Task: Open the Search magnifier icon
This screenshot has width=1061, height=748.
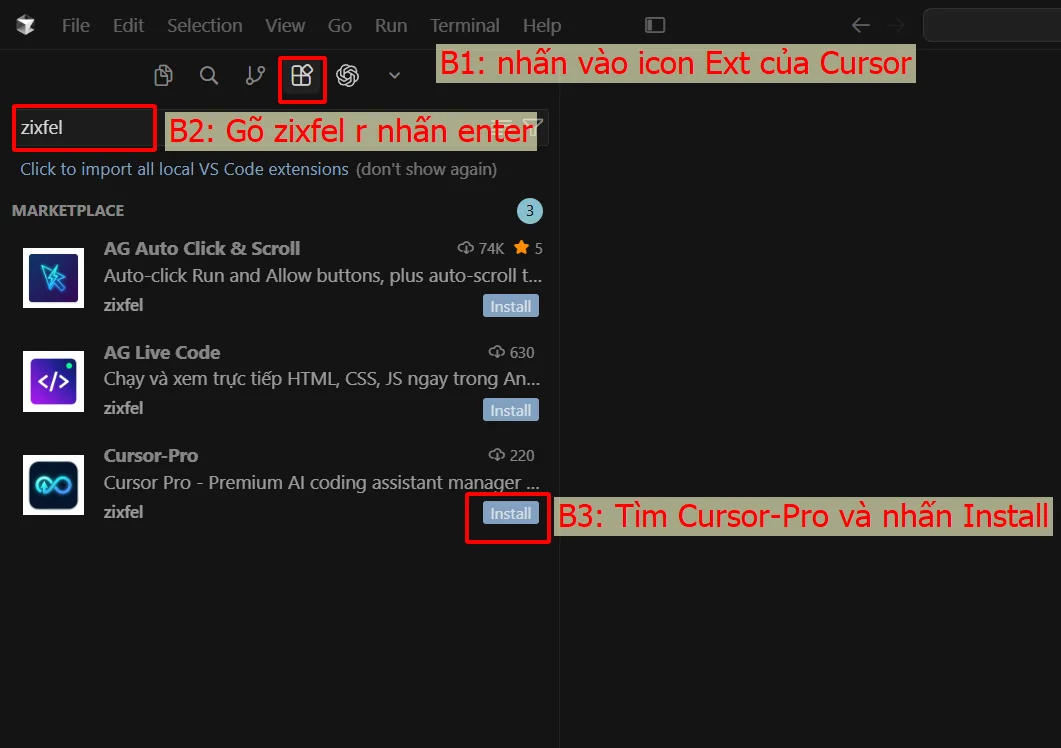Action: point(209,75)
